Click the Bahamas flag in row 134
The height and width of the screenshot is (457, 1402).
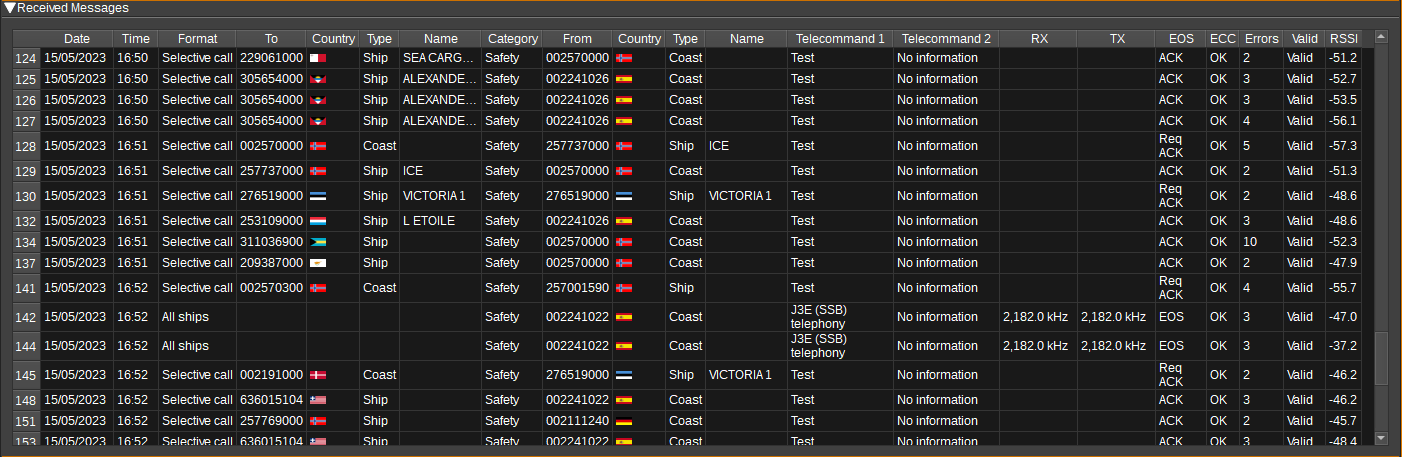[x=320, y=242]
